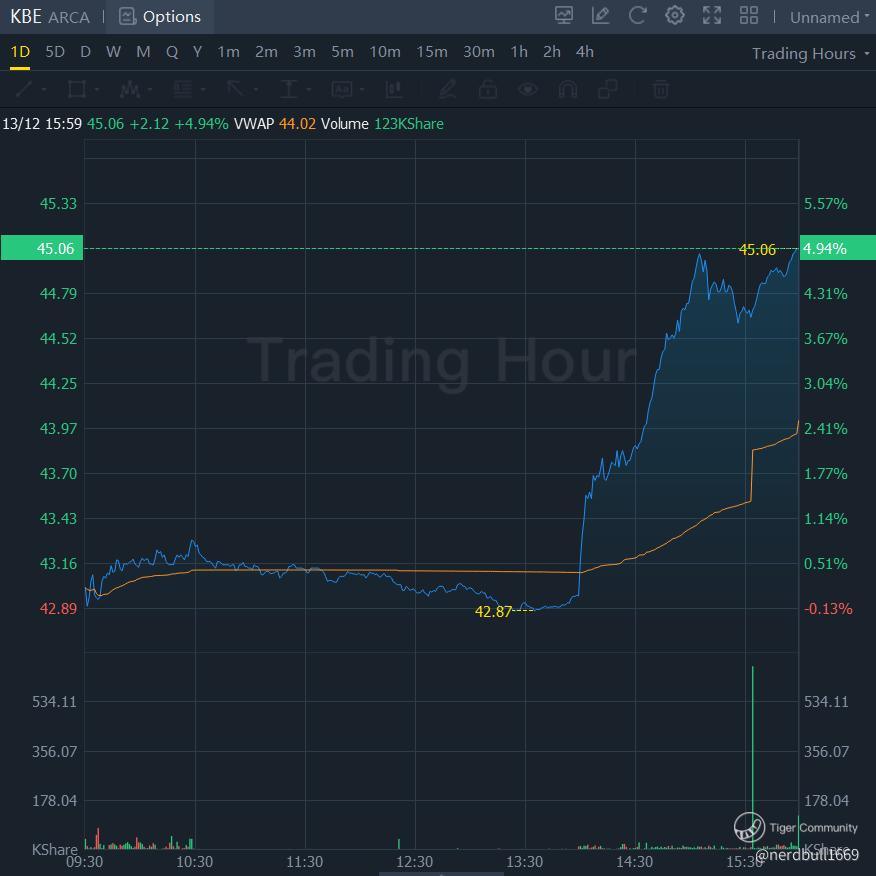Open the Trading Hours dropdown
Viewport: 876px width, 876px height.
(810, 54)
